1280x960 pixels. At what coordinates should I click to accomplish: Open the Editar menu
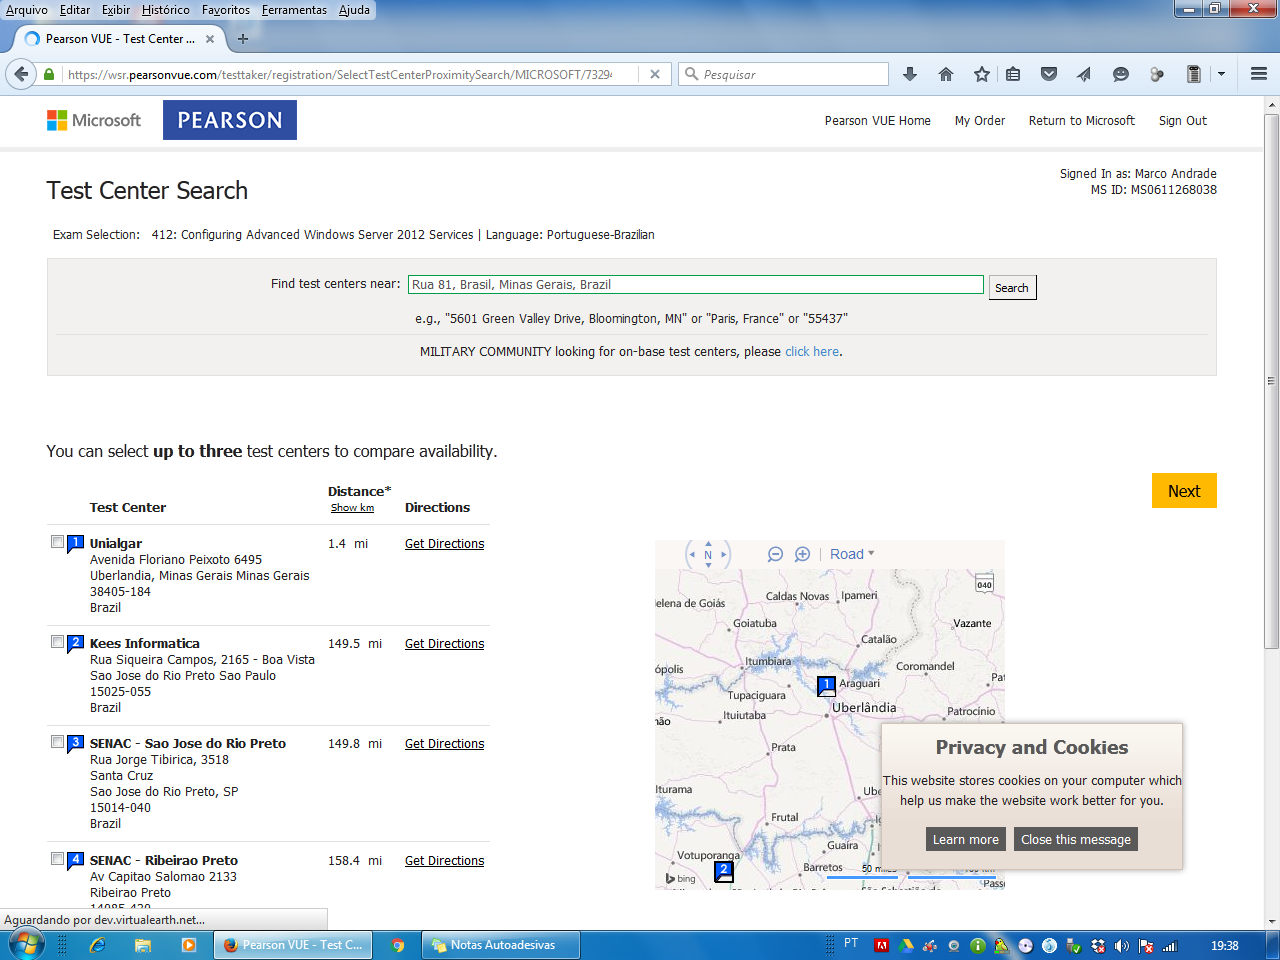pos(75,10)
